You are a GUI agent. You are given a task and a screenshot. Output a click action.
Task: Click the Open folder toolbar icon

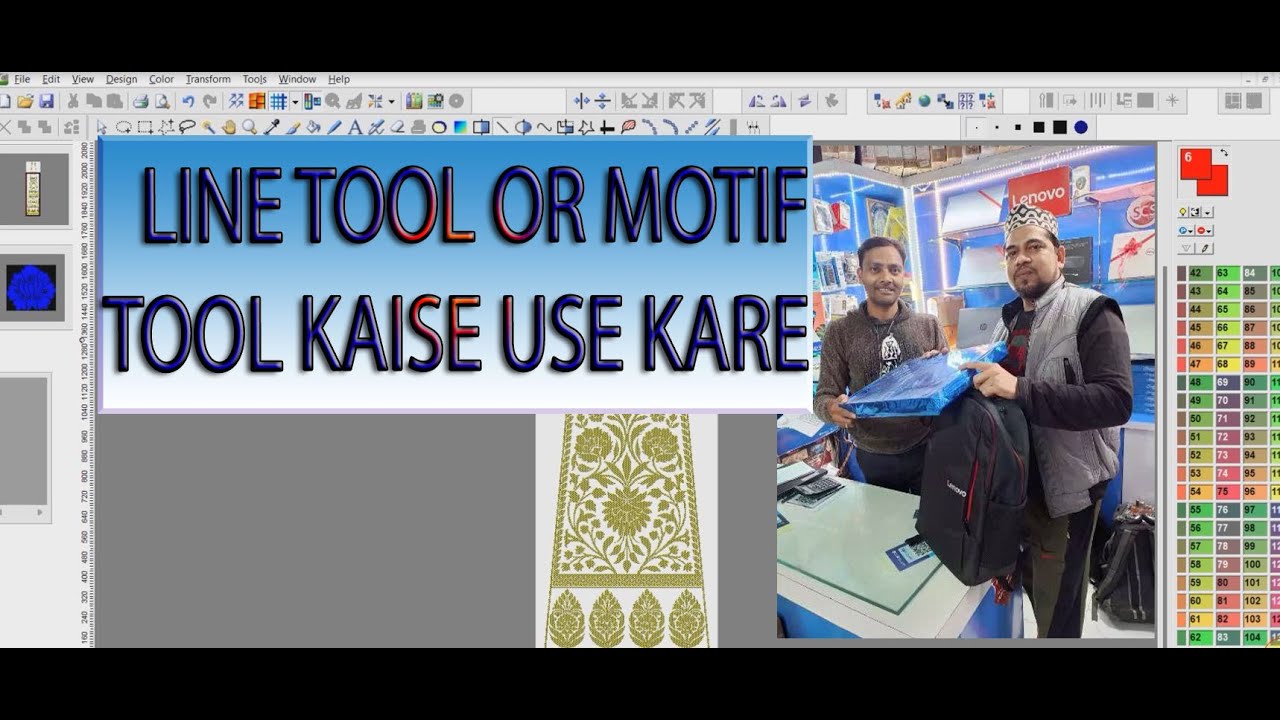25,101
